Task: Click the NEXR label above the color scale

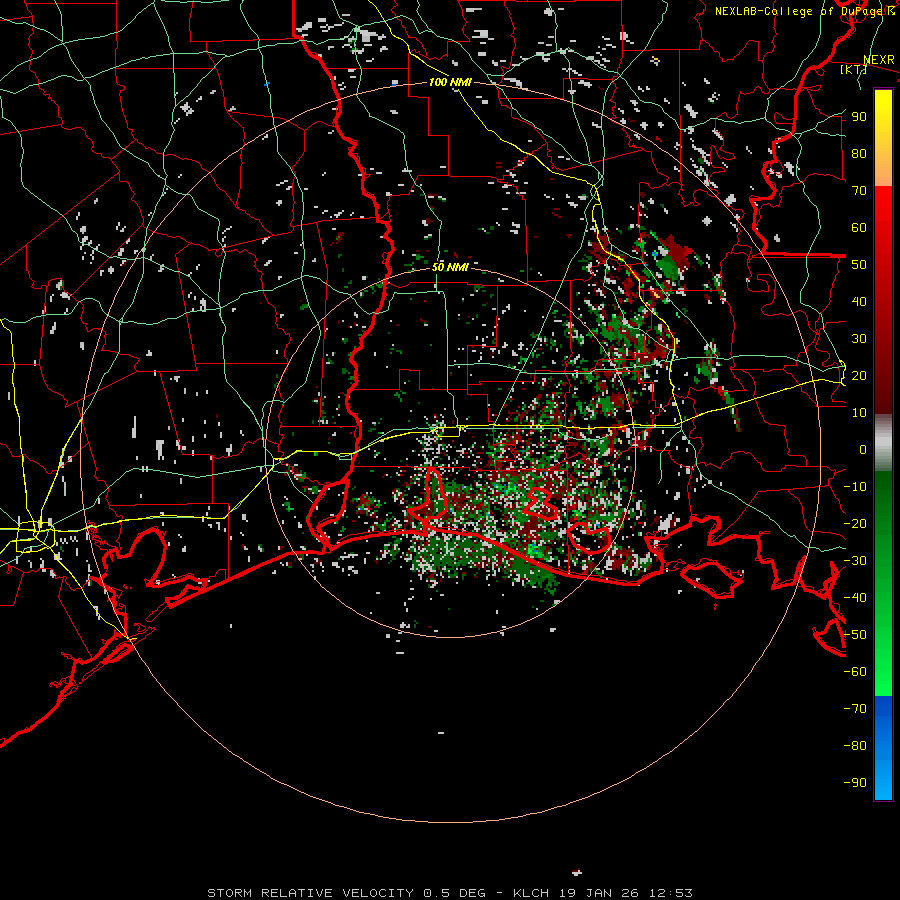Action: coord(879,60)
